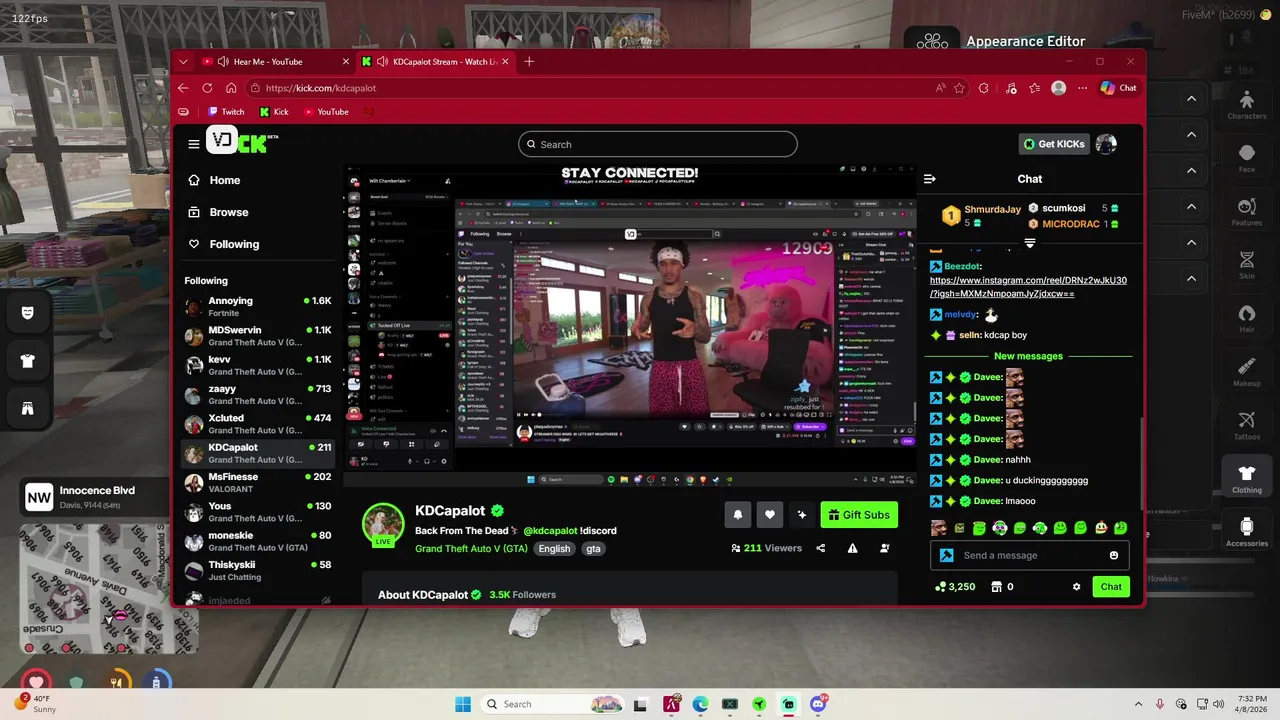Open the Edge settings and more menu
The width and height of the screenshot is (1280, 720).
pyautogui.click(x=1082, y=88)
